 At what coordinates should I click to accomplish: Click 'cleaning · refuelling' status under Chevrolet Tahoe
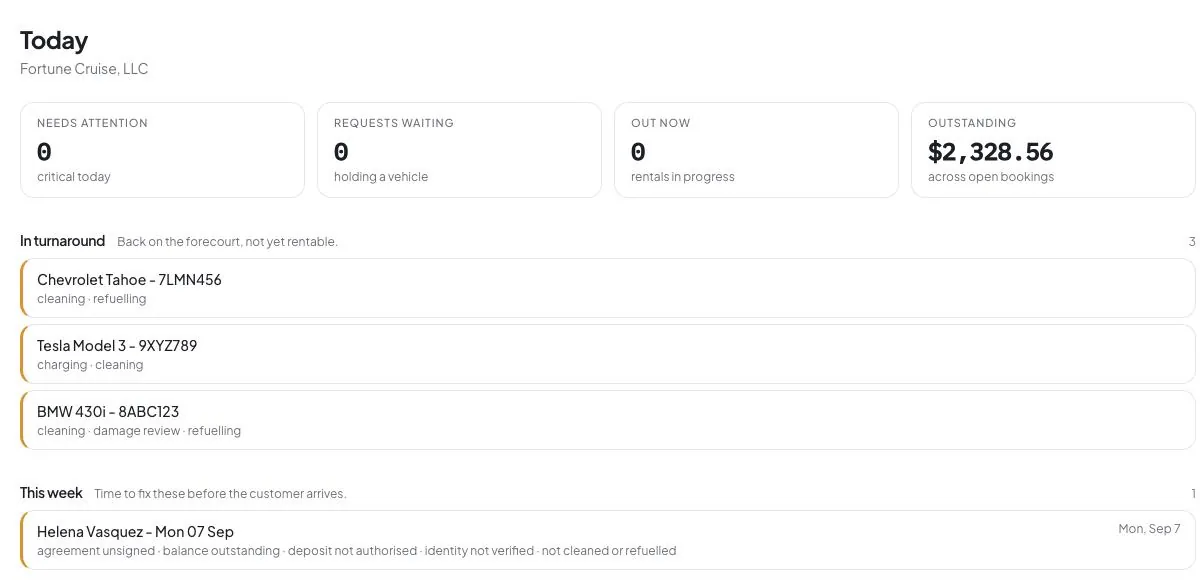click(92, 299)
